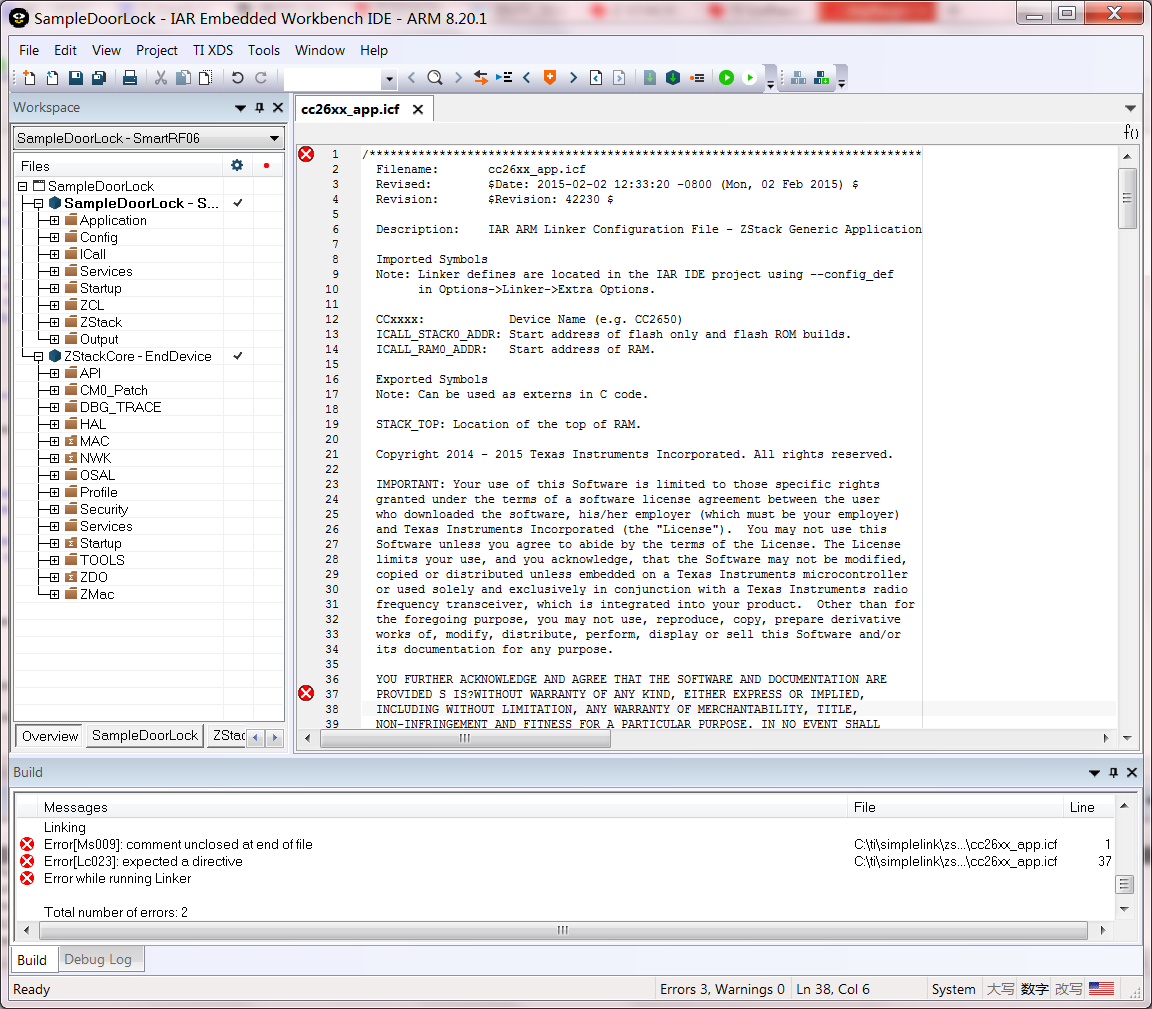Collapse the ZStackCore - EndDevice project
The width and height of the screenshot is (1152, 1009).
(38, 356)
